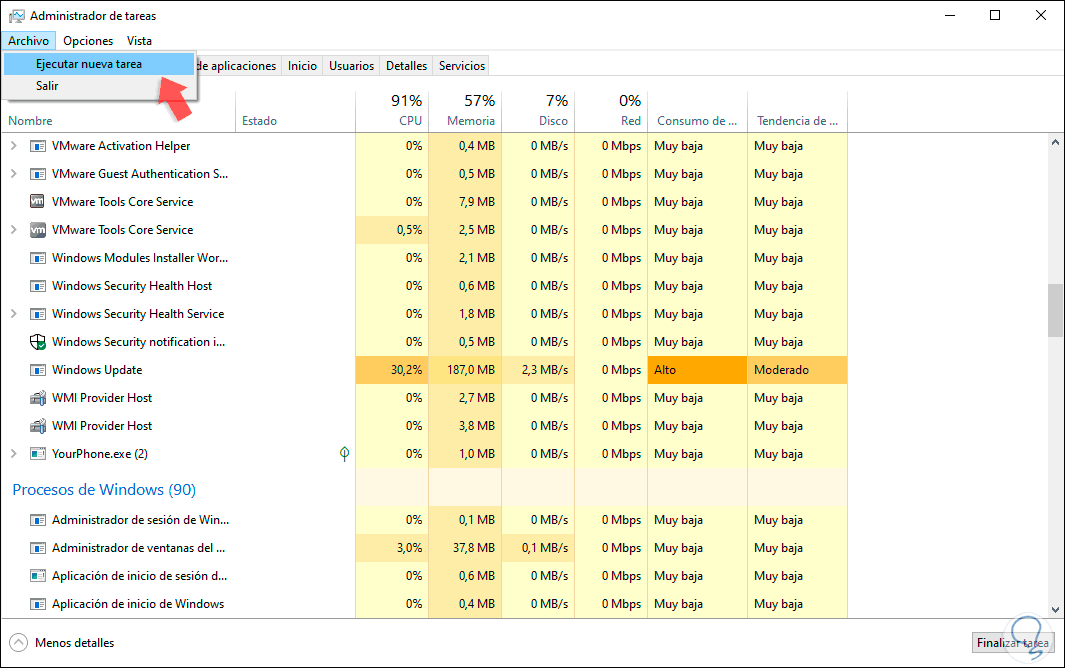
Task: Click the first WMI Provider Host icon
Action: 39,398
